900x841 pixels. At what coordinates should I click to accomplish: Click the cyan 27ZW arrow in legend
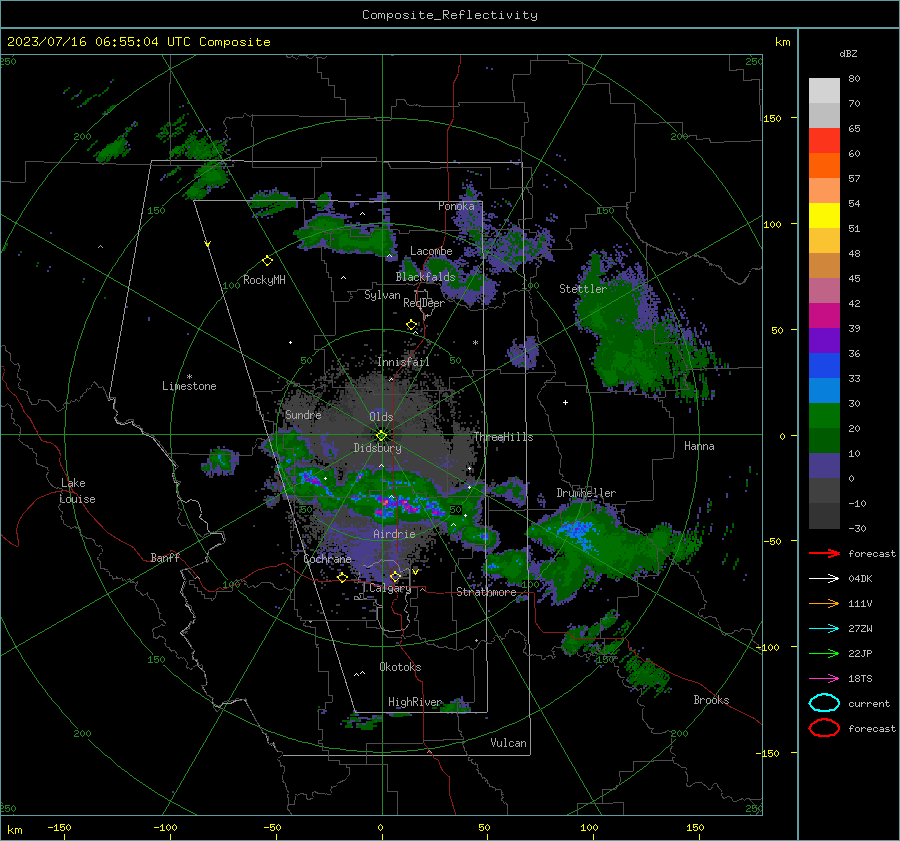824,629
